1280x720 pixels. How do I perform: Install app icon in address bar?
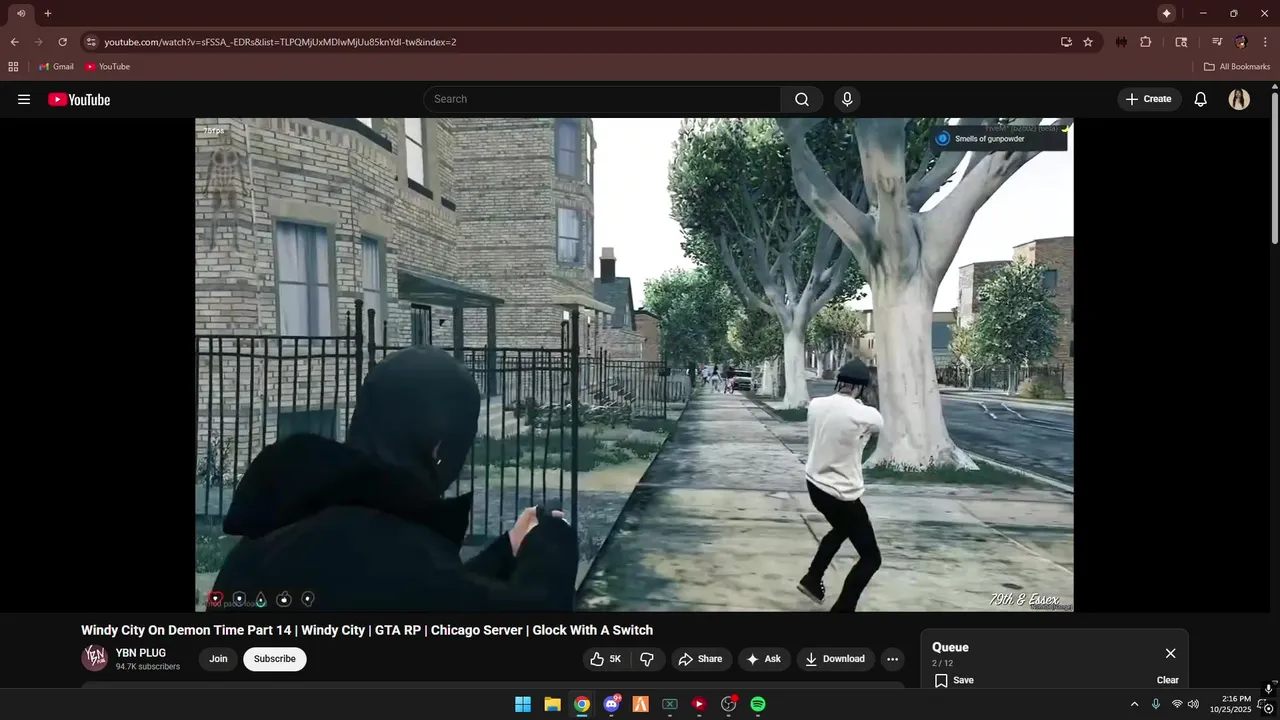[x=1066, y=42]
